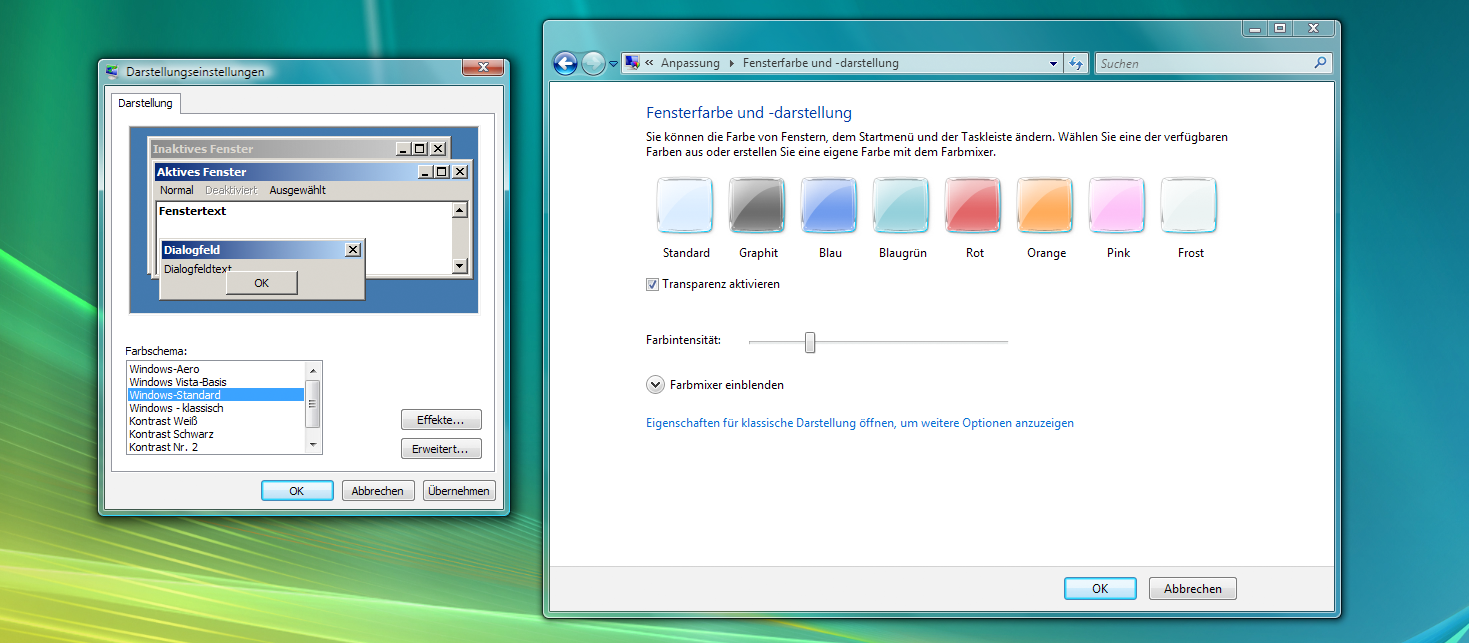Disable the Transparenz aktivieren checkbox
This screenshot has height=643, width=1469.
[653, 284]
